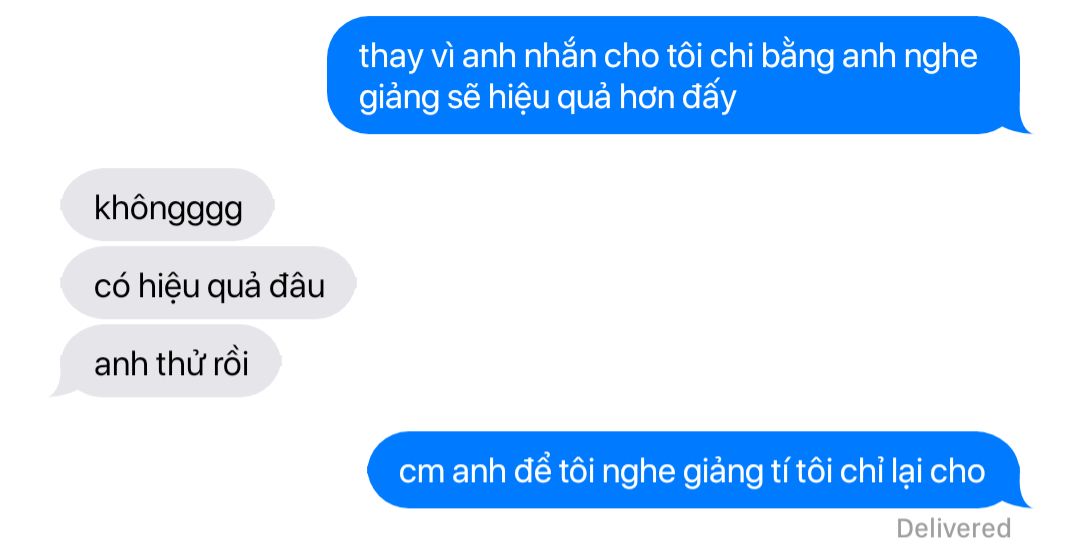Click the word 'đâu' in the gray bubble

(x=296, y=285)
